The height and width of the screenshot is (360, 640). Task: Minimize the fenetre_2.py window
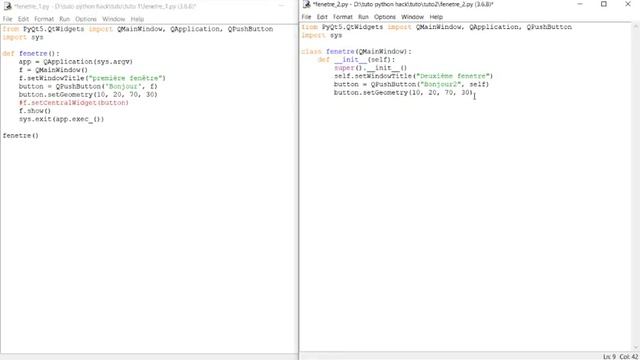point(580,4)
